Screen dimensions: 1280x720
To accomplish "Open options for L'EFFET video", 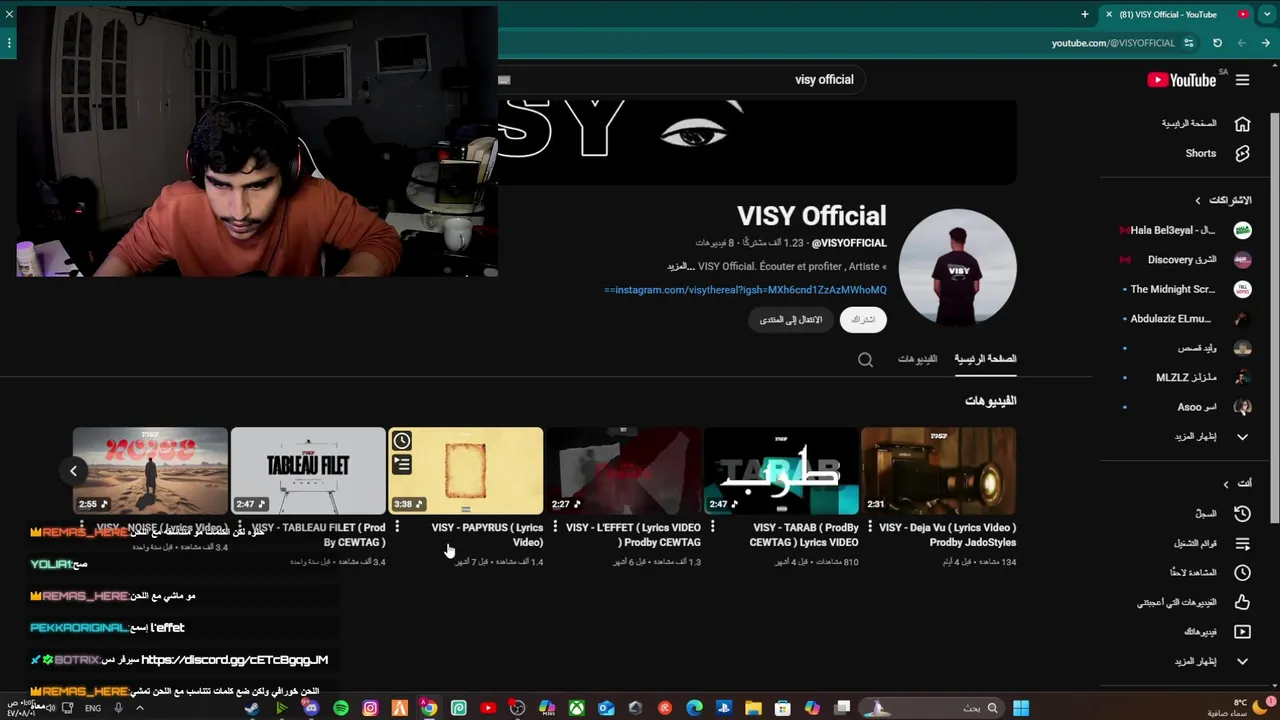I will (554, 526).
